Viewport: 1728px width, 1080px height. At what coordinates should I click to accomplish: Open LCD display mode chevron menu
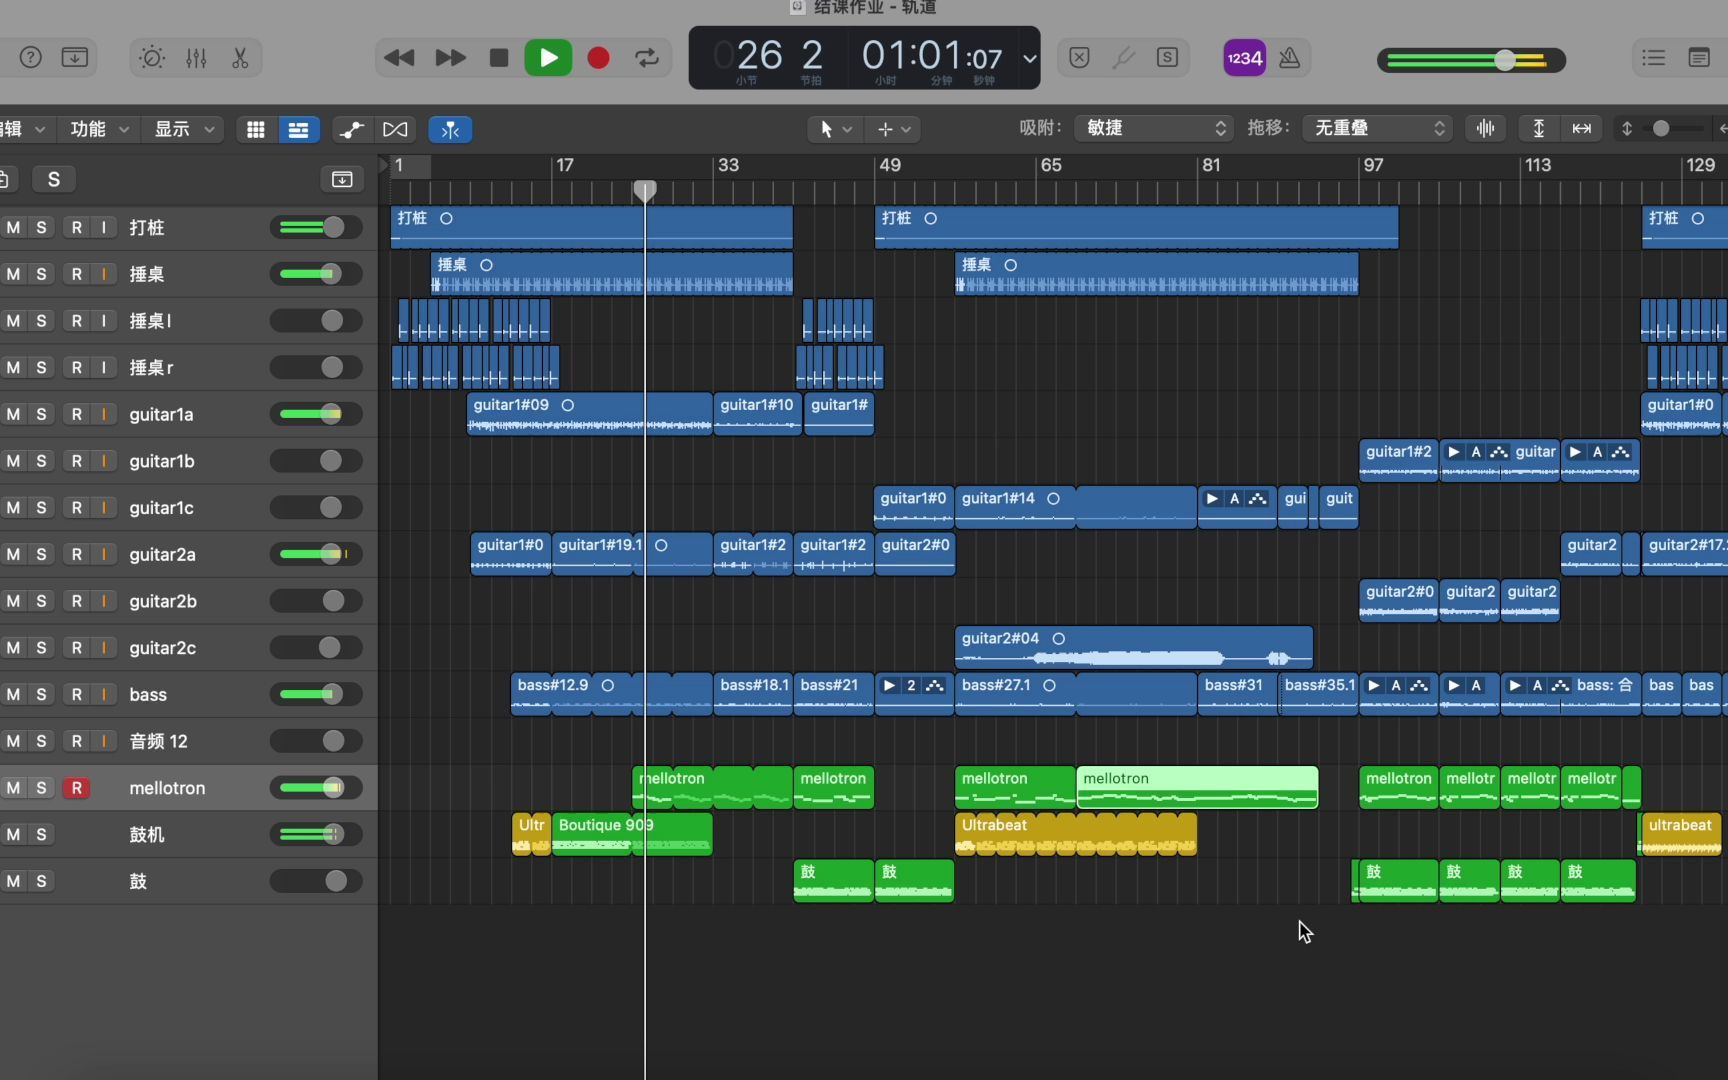1029,58
